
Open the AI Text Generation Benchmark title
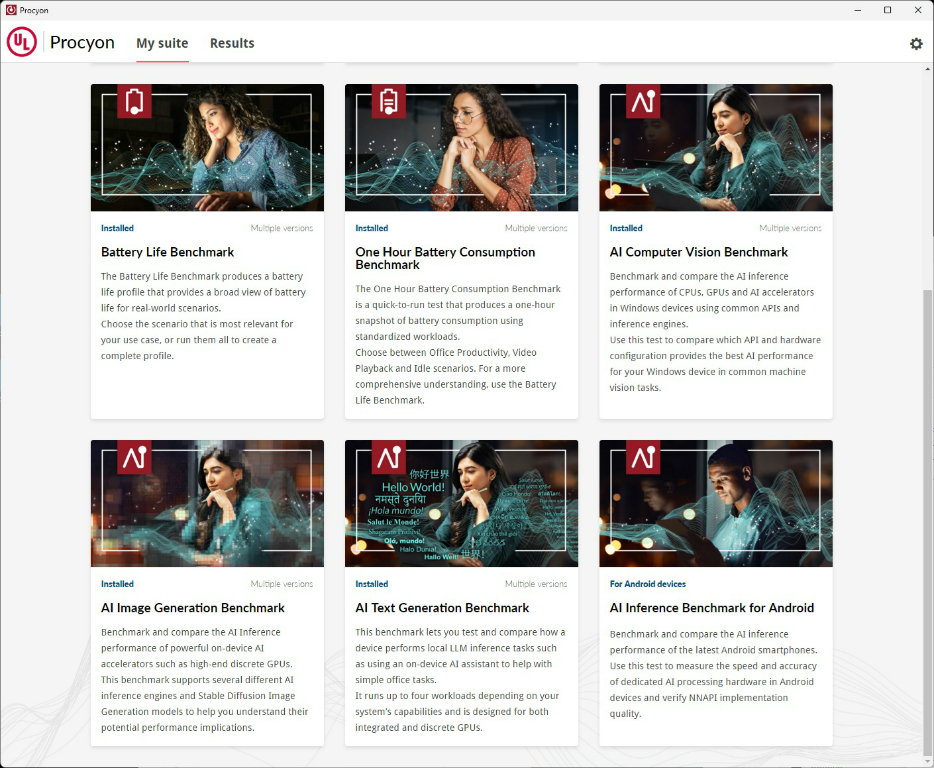pos(442,608)
